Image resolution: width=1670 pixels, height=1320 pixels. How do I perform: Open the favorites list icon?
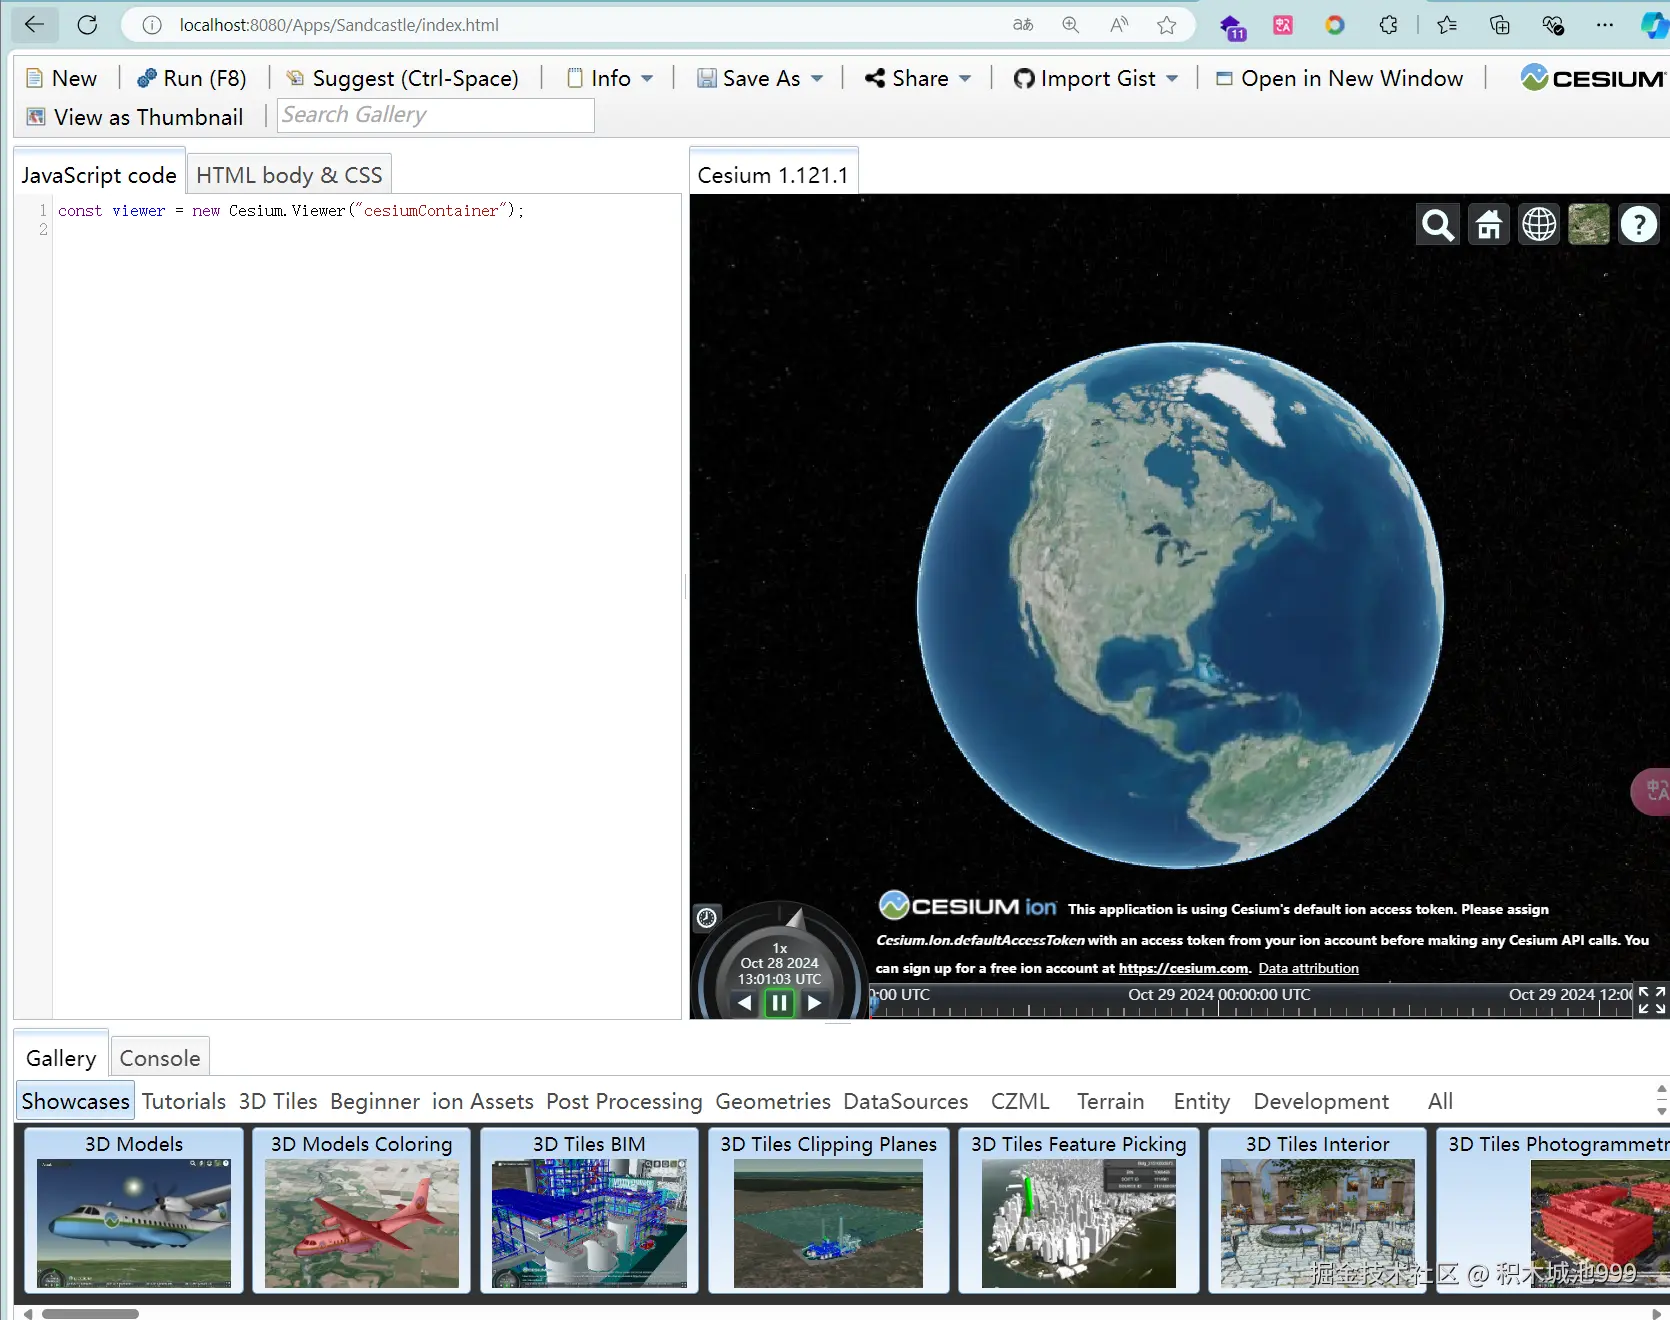(1447, 25)
